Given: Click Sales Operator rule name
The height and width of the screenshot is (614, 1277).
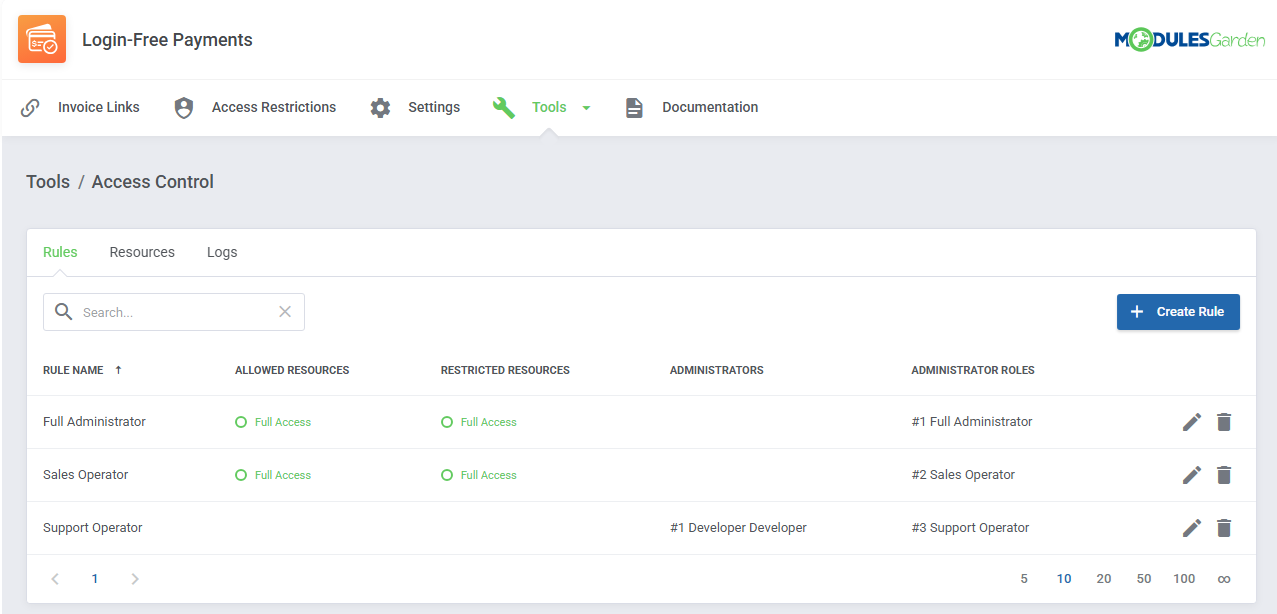Looking at the screenshot, I should click(85, 475).
